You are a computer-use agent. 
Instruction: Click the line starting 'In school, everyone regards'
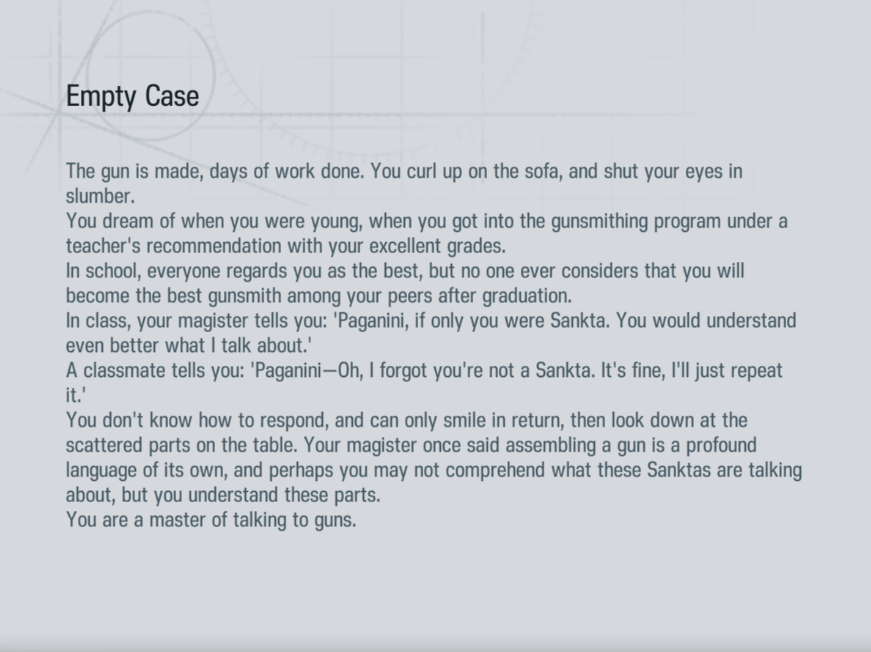tap(405, 271)
